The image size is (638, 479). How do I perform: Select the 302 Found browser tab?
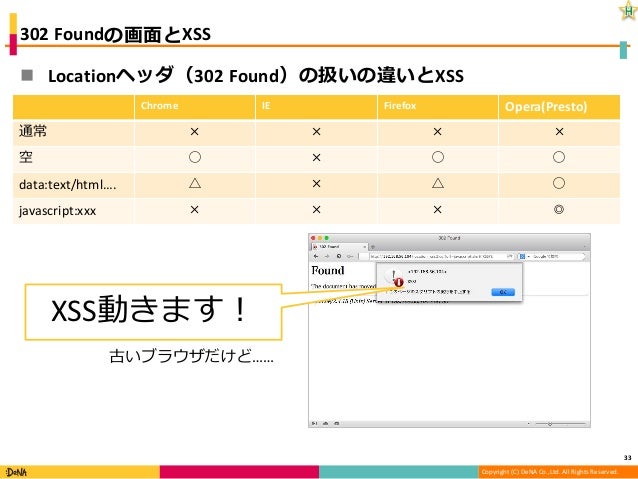pyautogui.click(x=339, y=247)
